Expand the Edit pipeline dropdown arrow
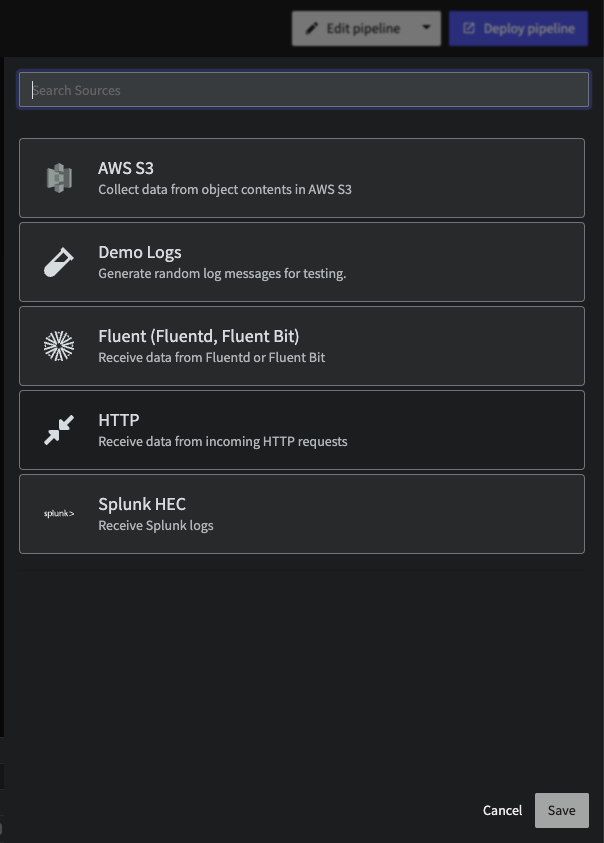The height and width of the screenshot is (843, 604). [x=426, y=26]
